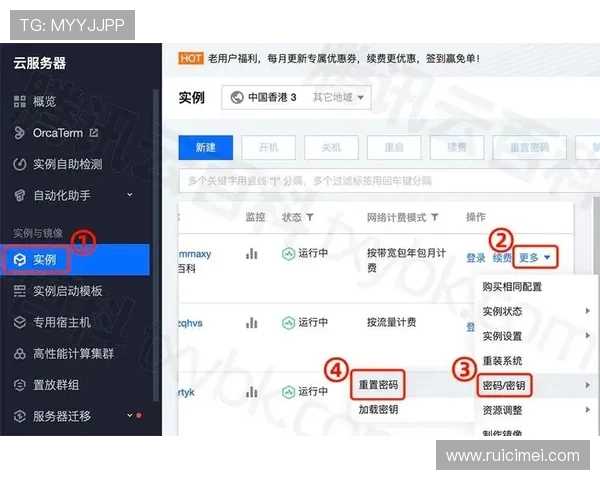Open the 老用户福利 promotion banner text

pyautogui.click(x=343, y=59)
